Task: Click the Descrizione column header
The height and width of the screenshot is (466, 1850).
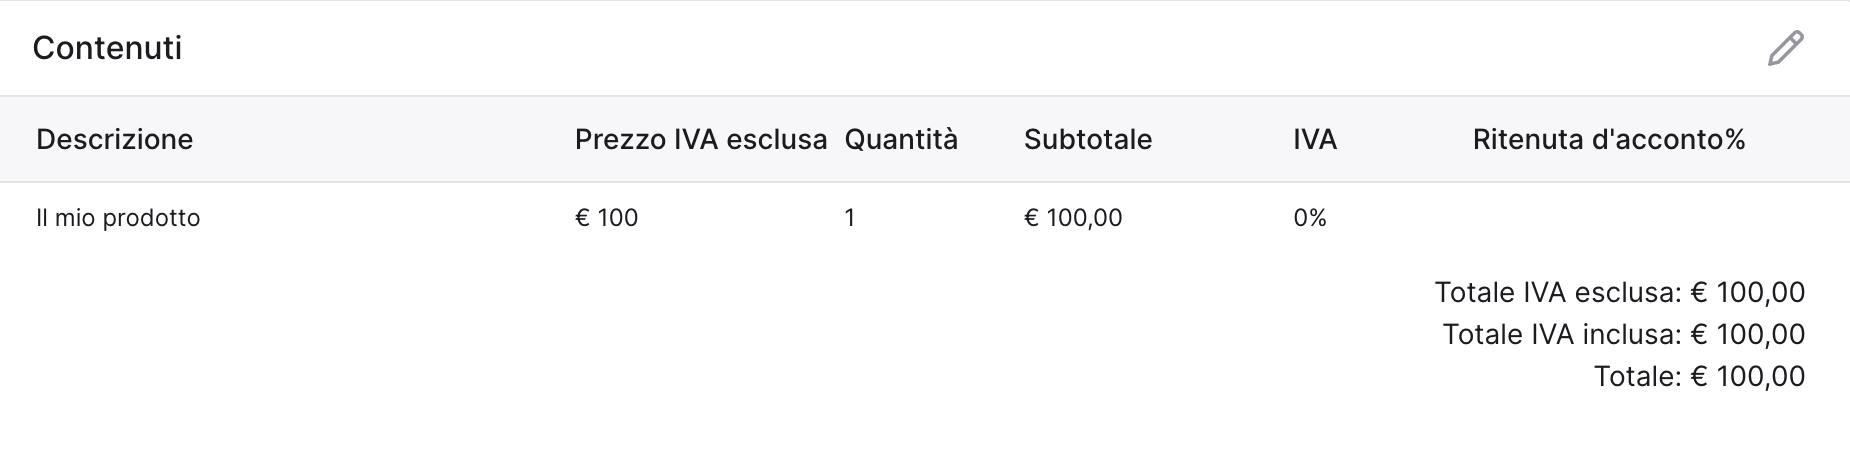Action: pos(115,139)
